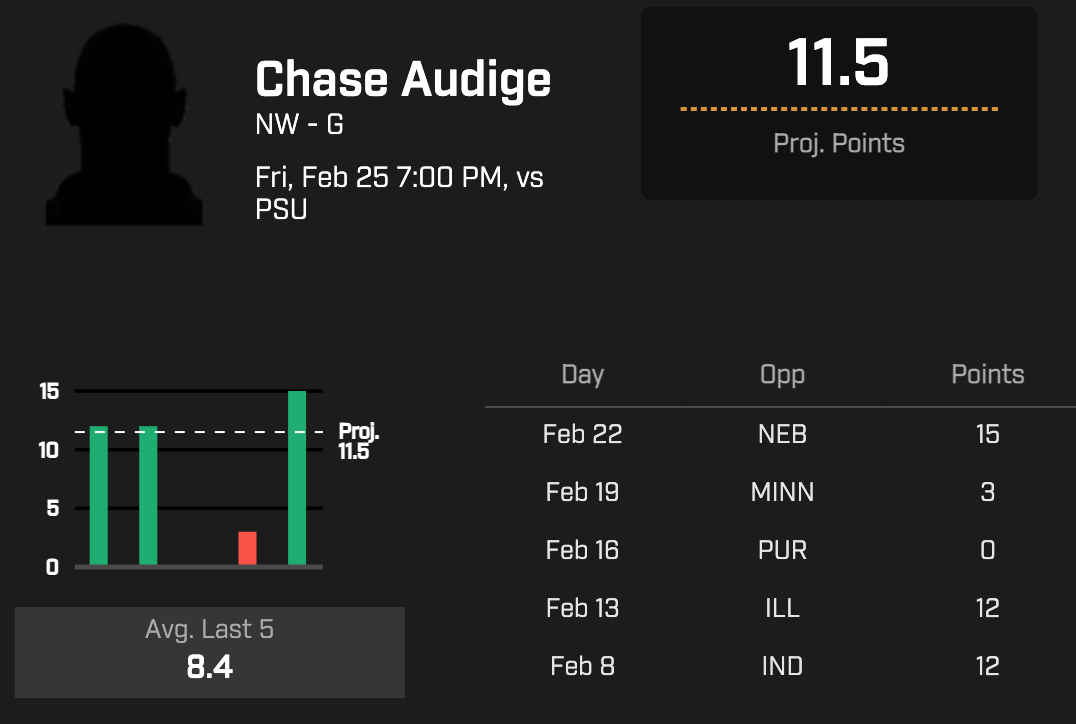Click the Proj. Points label

tap(838, 143)
